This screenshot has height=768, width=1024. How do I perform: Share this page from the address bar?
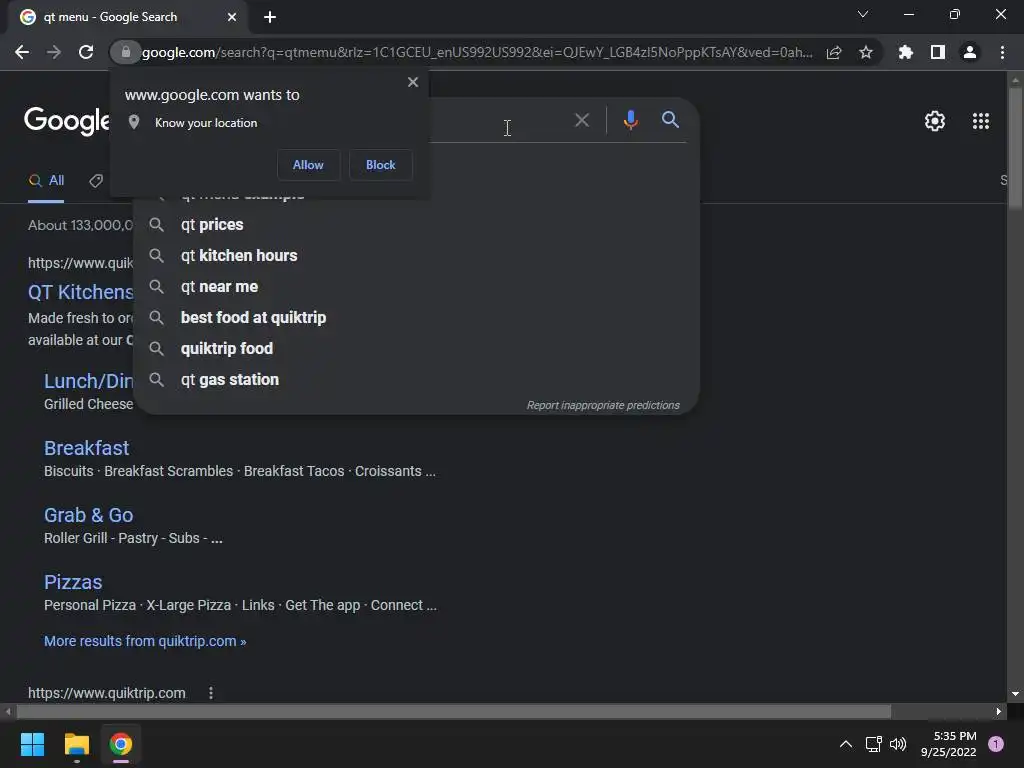[834, 52]
